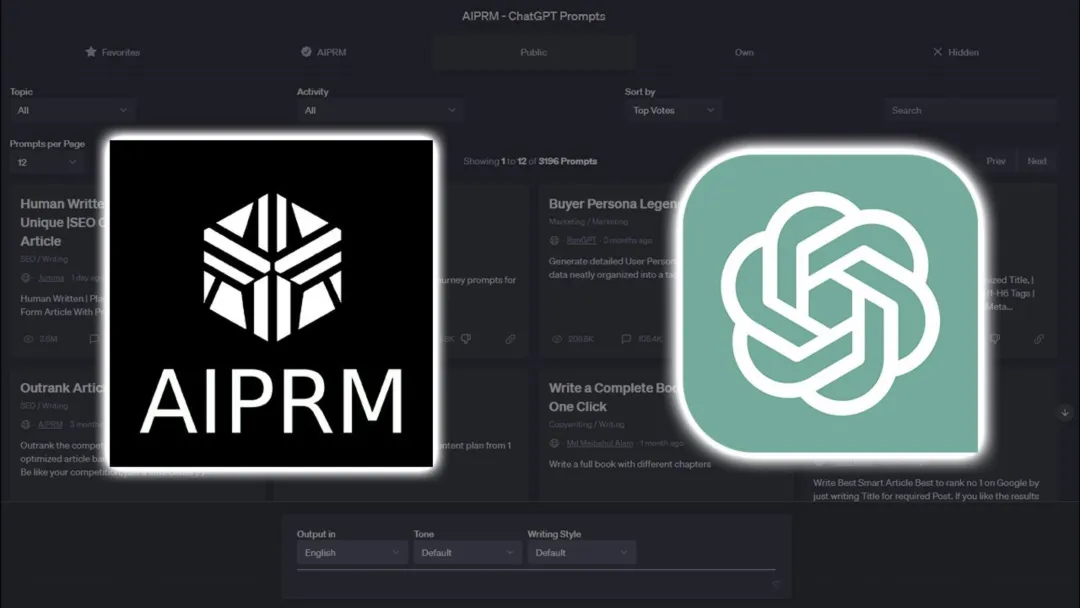The height and width of the screenshot is (608, 1080).
Task: Select the Public prompts tab
Action: point(534,52)
